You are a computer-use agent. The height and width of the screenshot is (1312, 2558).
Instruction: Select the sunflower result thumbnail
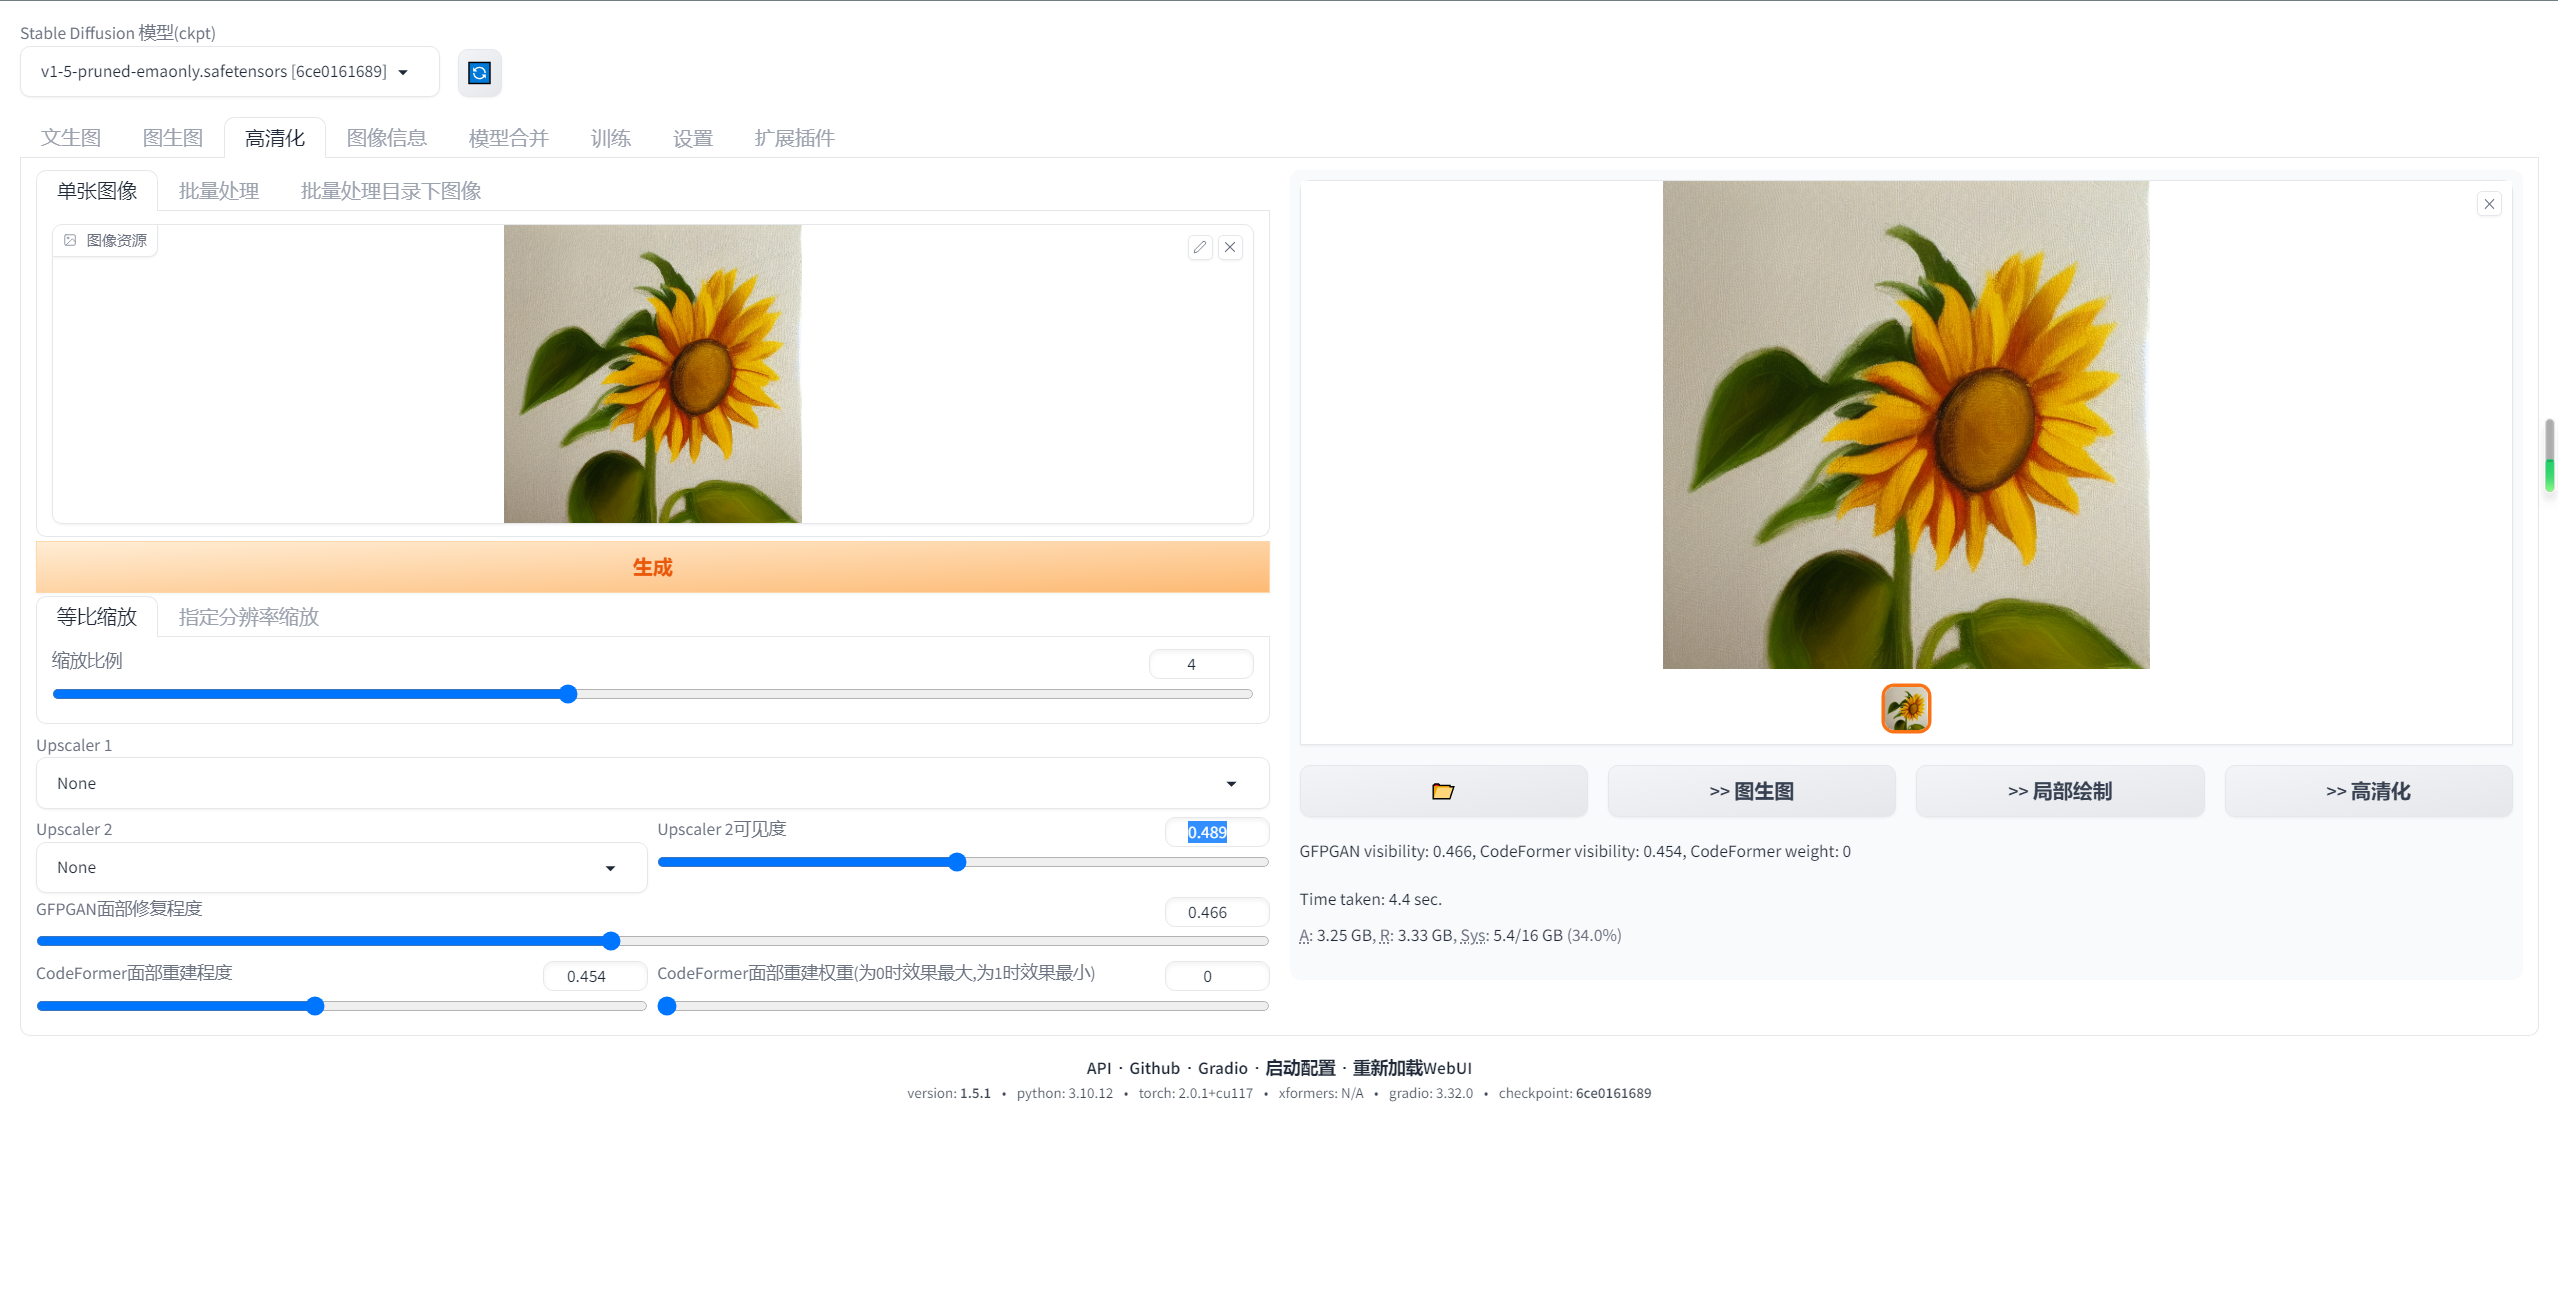coord(1905,709)
